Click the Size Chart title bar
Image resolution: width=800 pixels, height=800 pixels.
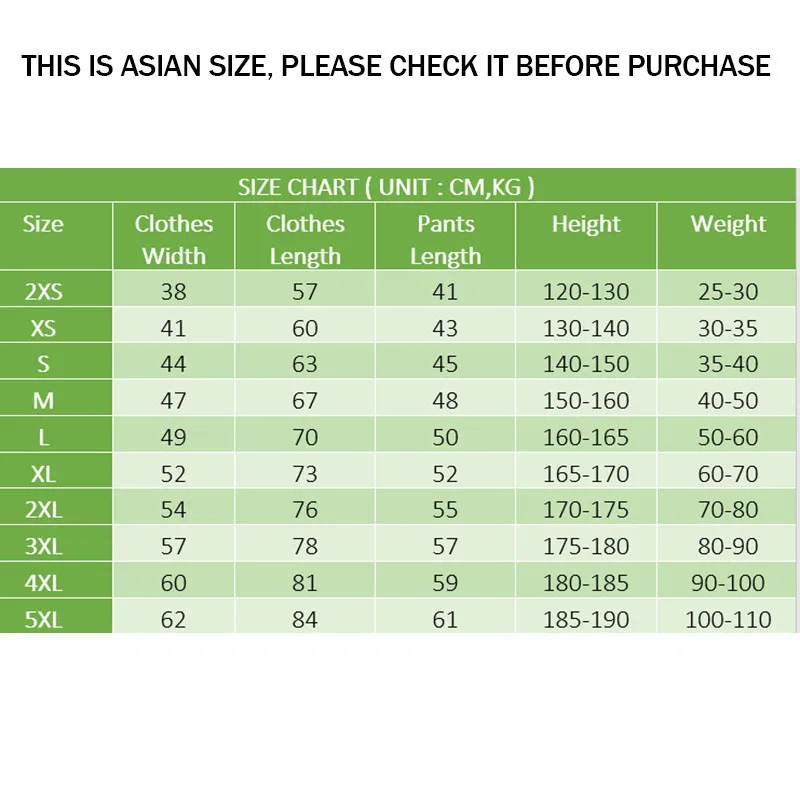pyautogui.click(x=386, y=186)
